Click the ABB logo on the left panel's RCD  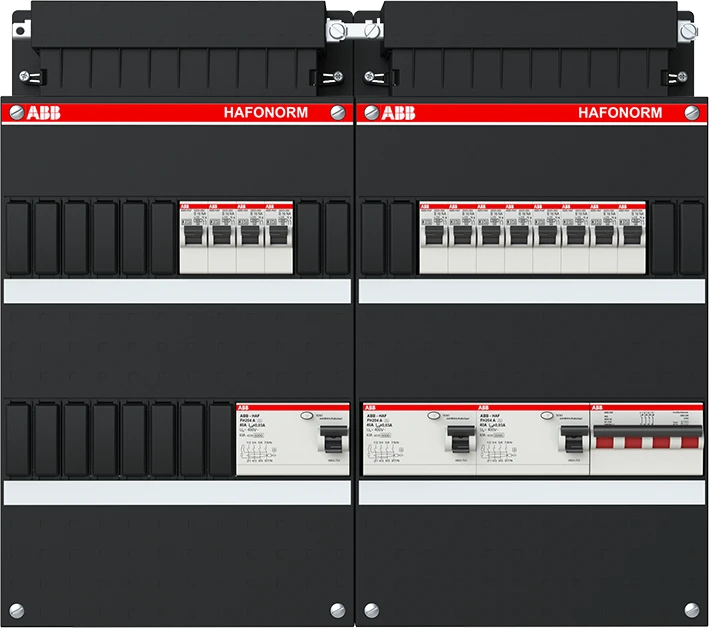click(x=244, y=409)
